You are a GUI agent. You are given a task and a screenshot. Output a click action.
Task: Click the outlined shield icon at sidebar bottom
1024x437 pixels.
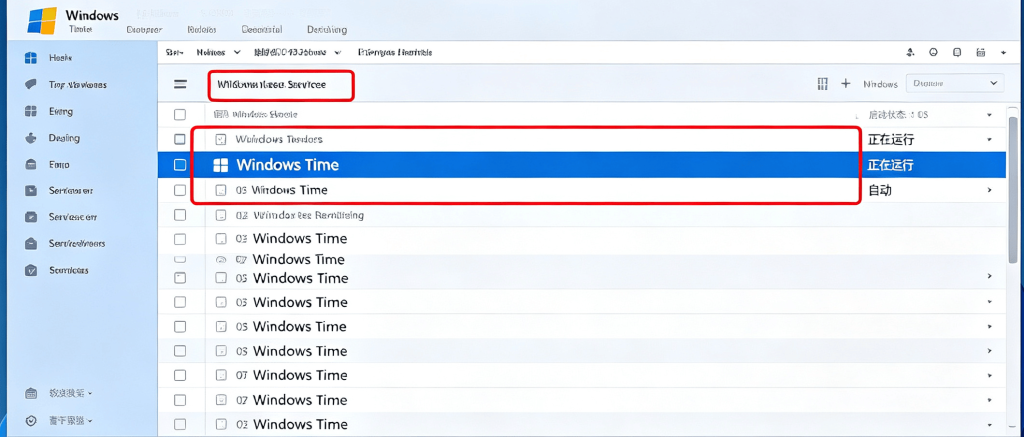(x=30, y=421)
